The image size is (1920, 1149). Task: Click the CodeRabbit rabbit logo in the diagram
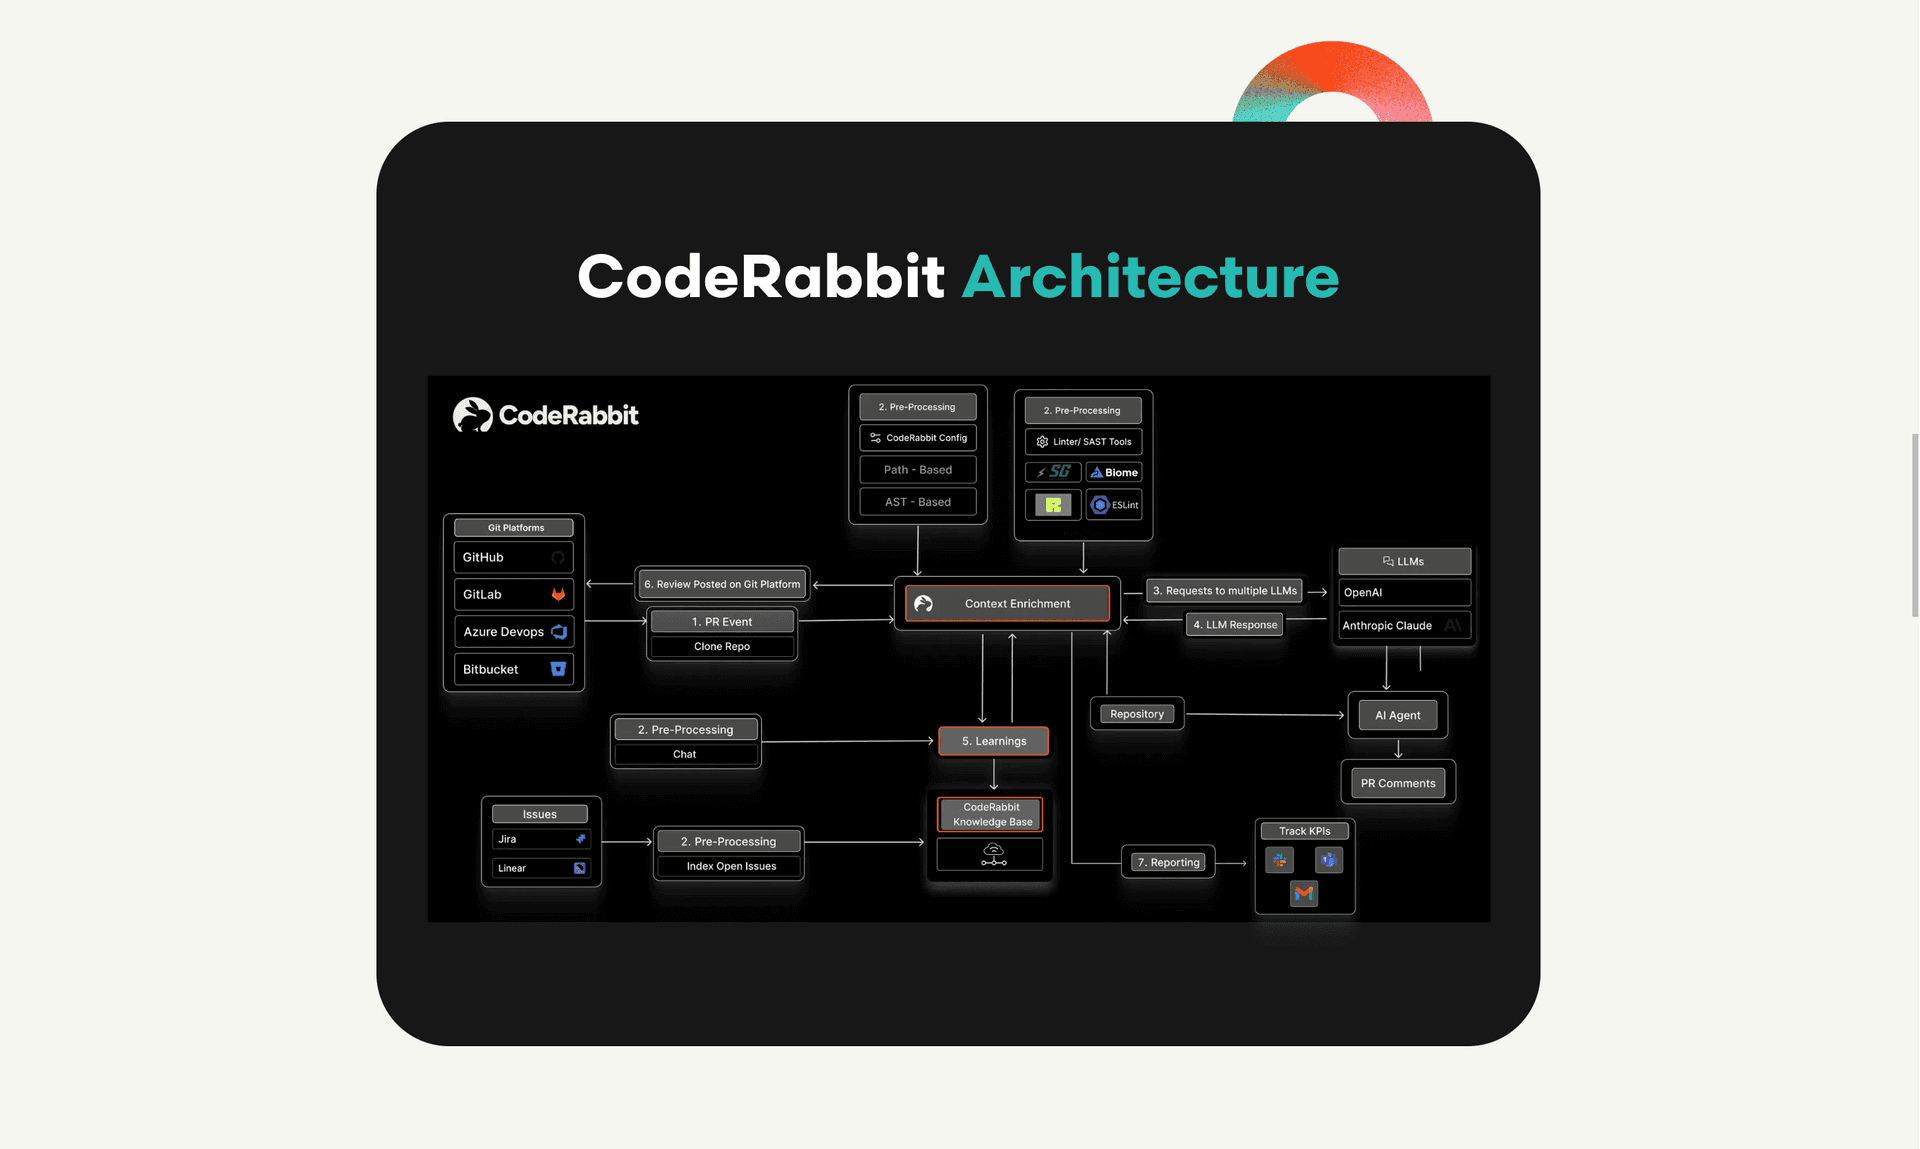472,415
